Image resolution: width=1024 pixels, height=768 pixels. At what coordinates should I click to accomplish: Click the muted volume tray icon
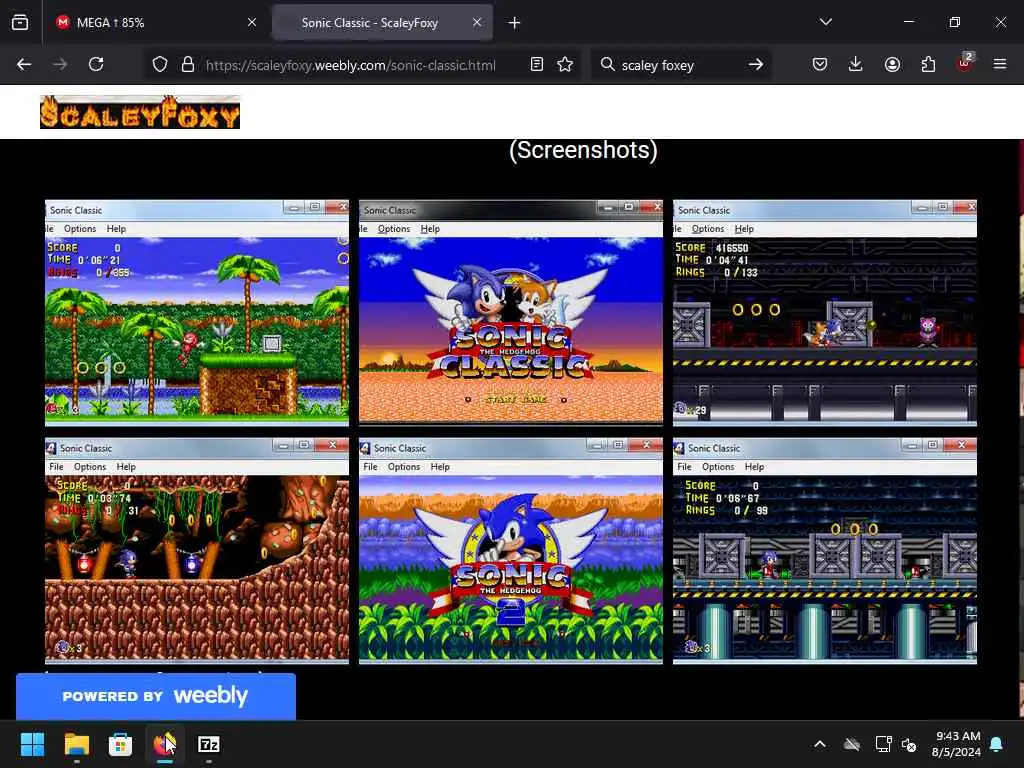point(909,744)
